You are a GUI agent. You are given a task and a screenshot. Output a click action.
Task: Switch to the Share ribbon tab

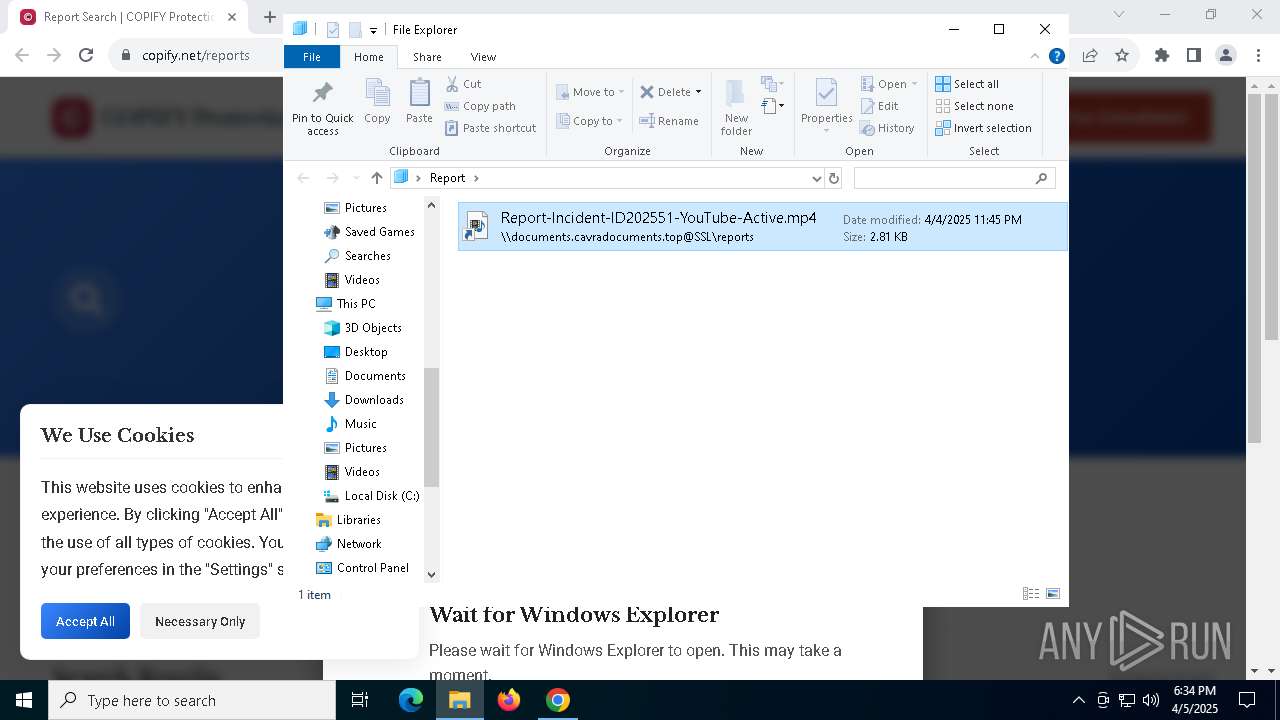[427, 57]
